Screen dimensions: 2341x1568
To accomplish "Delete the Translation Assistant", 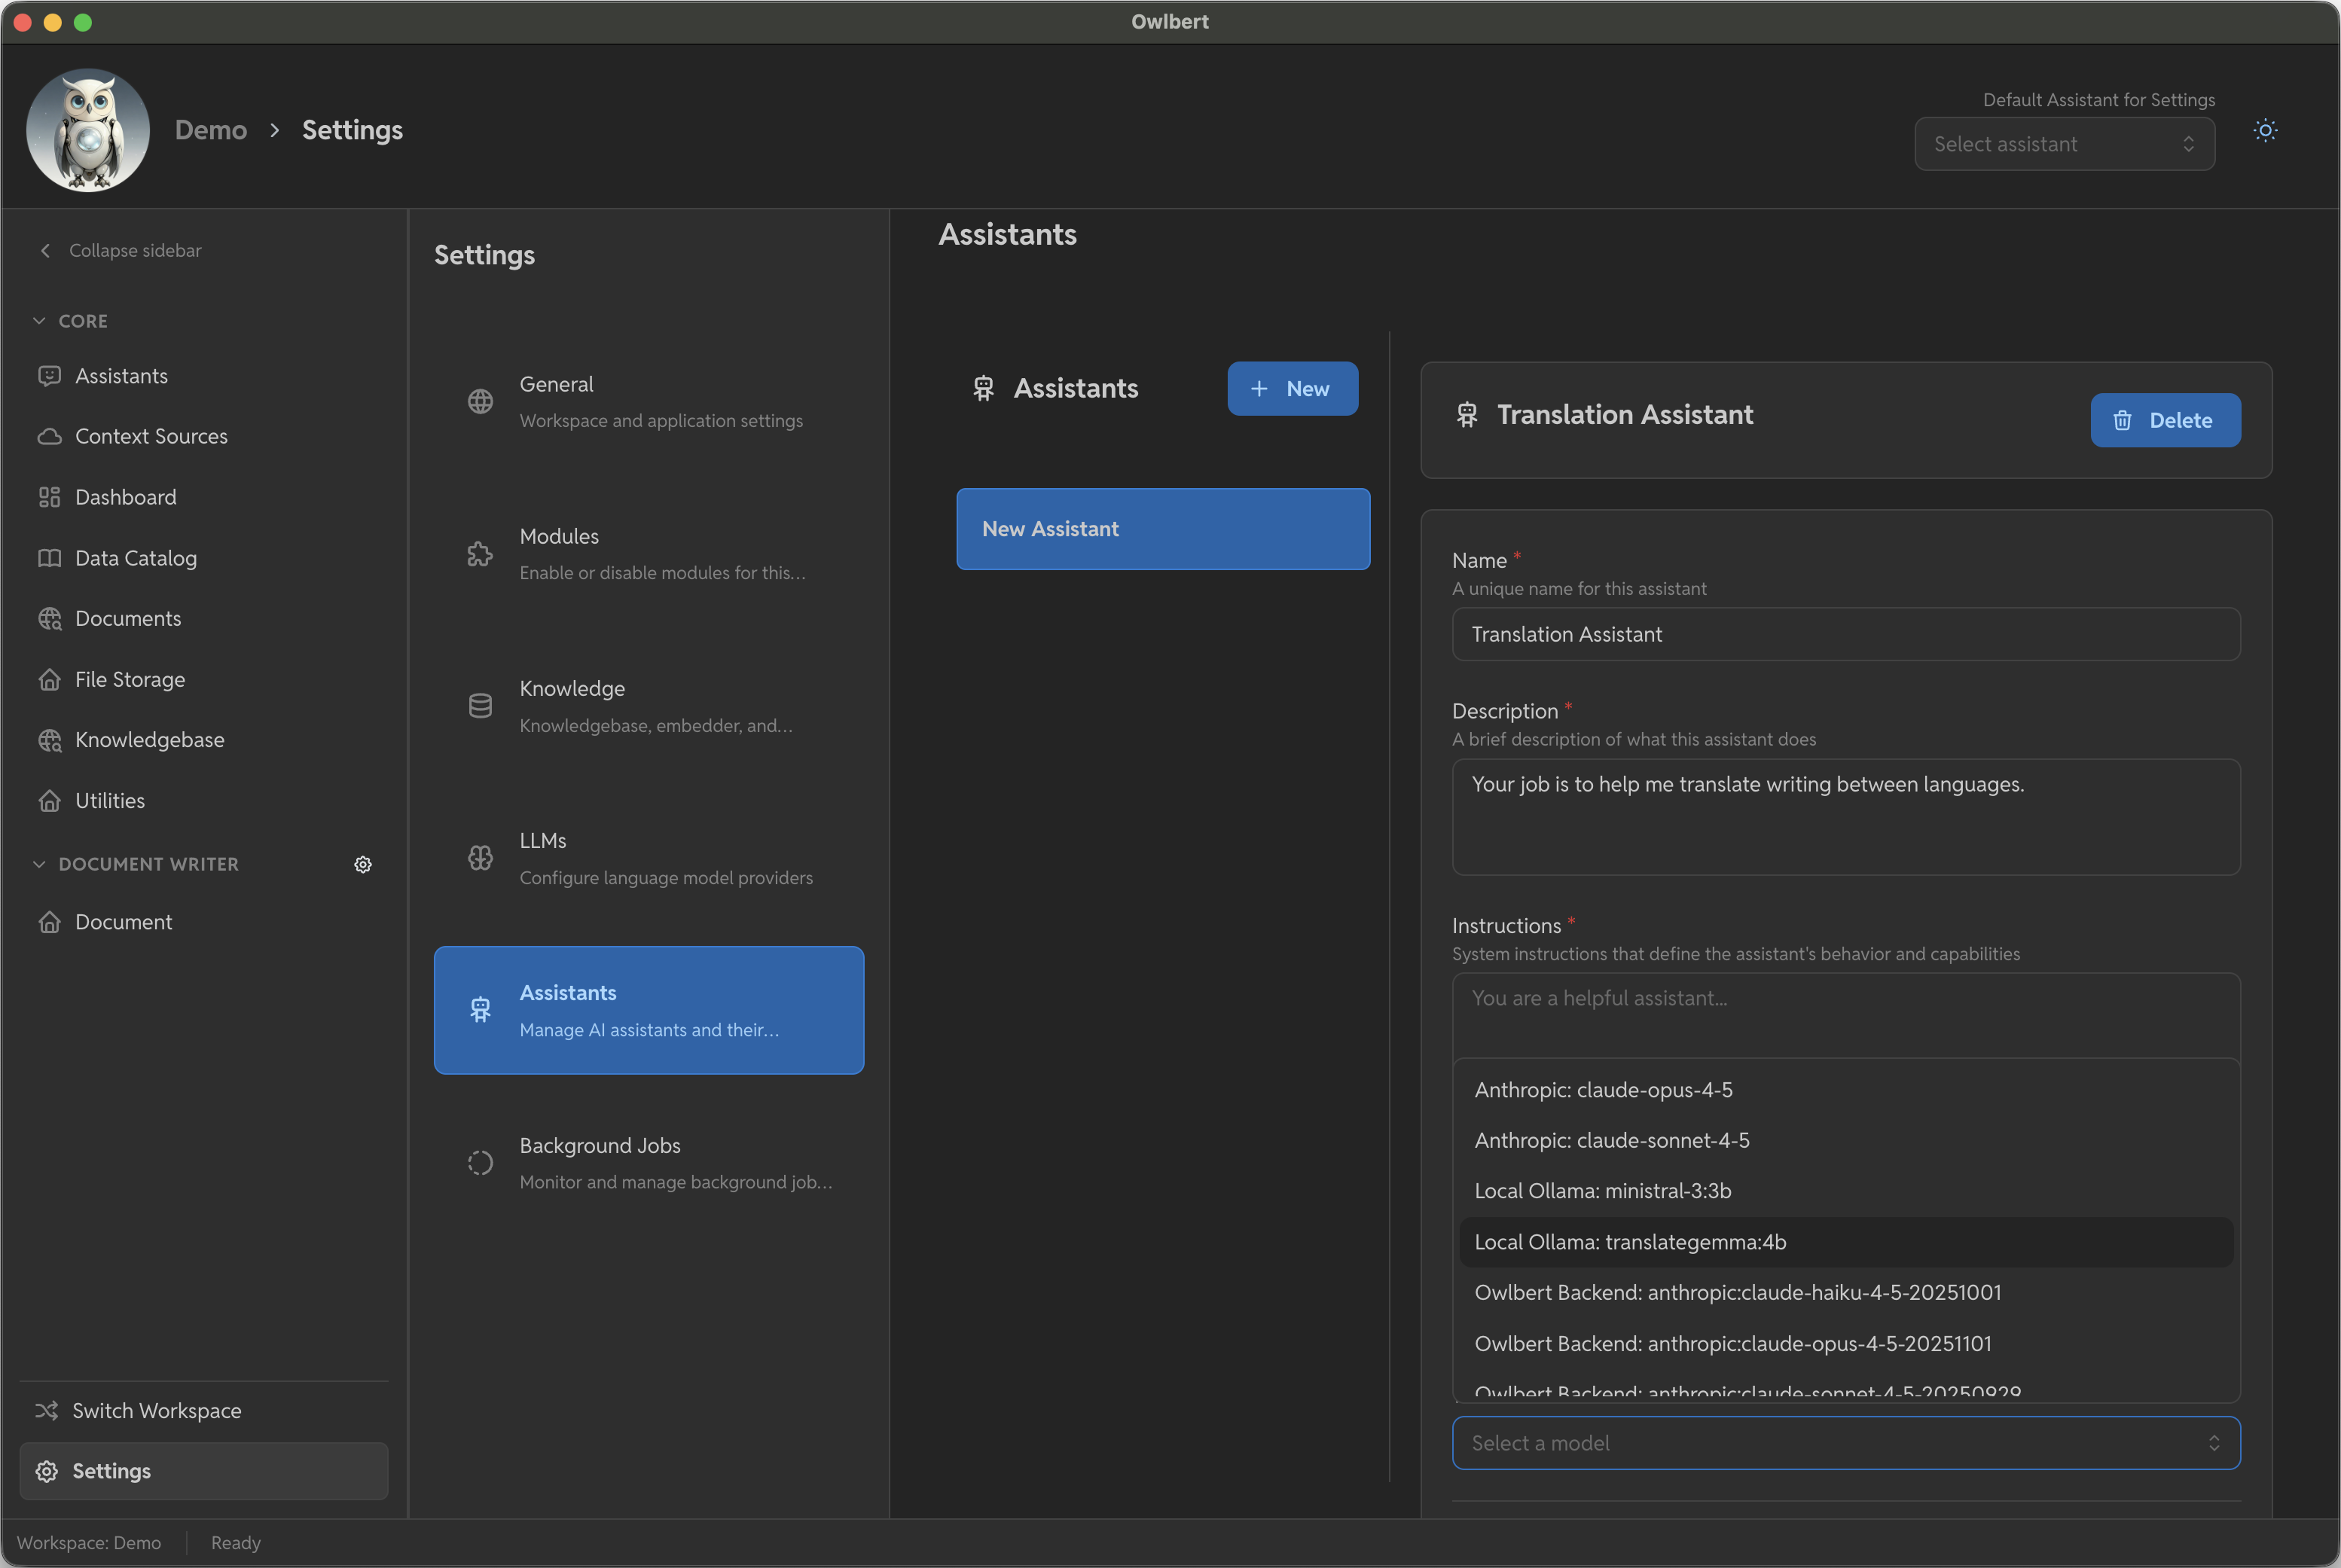I will [2164, 420].
